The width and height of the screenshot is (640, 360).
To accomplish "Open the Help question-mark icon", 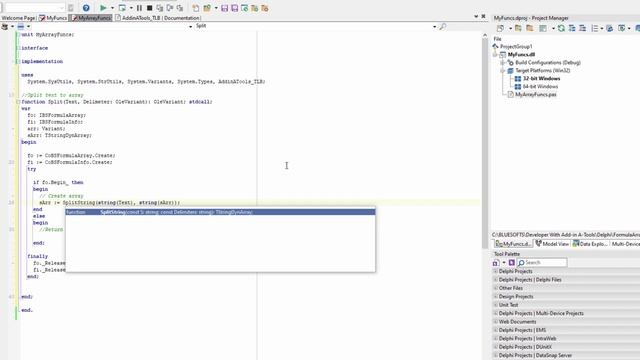I will 86,8.
